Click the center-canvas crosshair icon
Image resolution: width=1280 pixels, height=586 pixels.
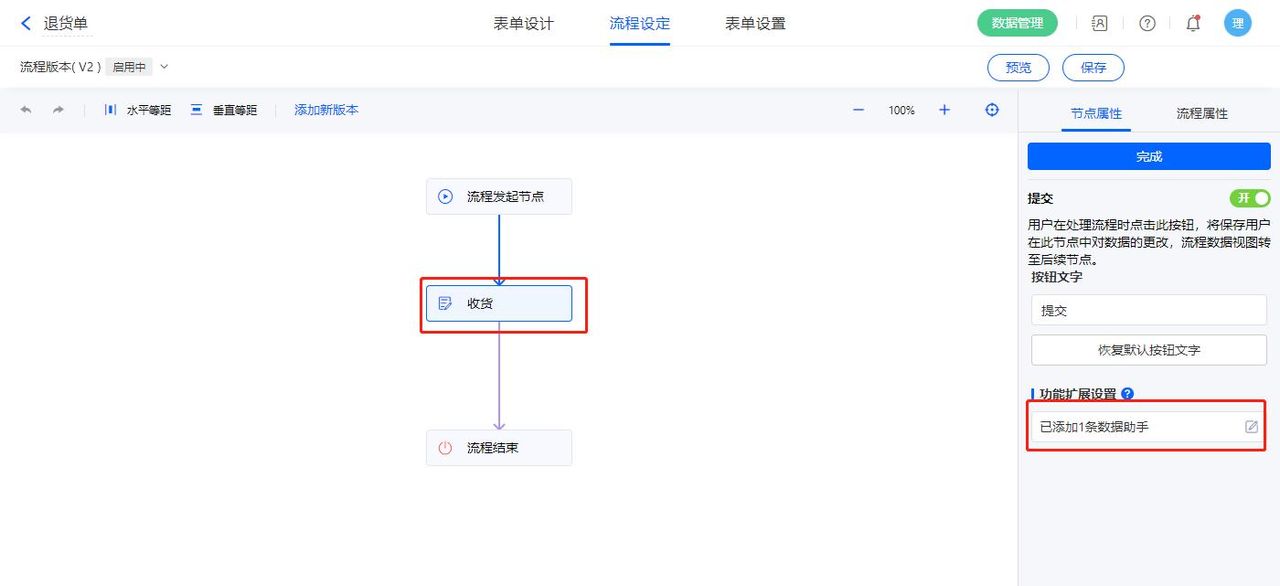[991, 110]
